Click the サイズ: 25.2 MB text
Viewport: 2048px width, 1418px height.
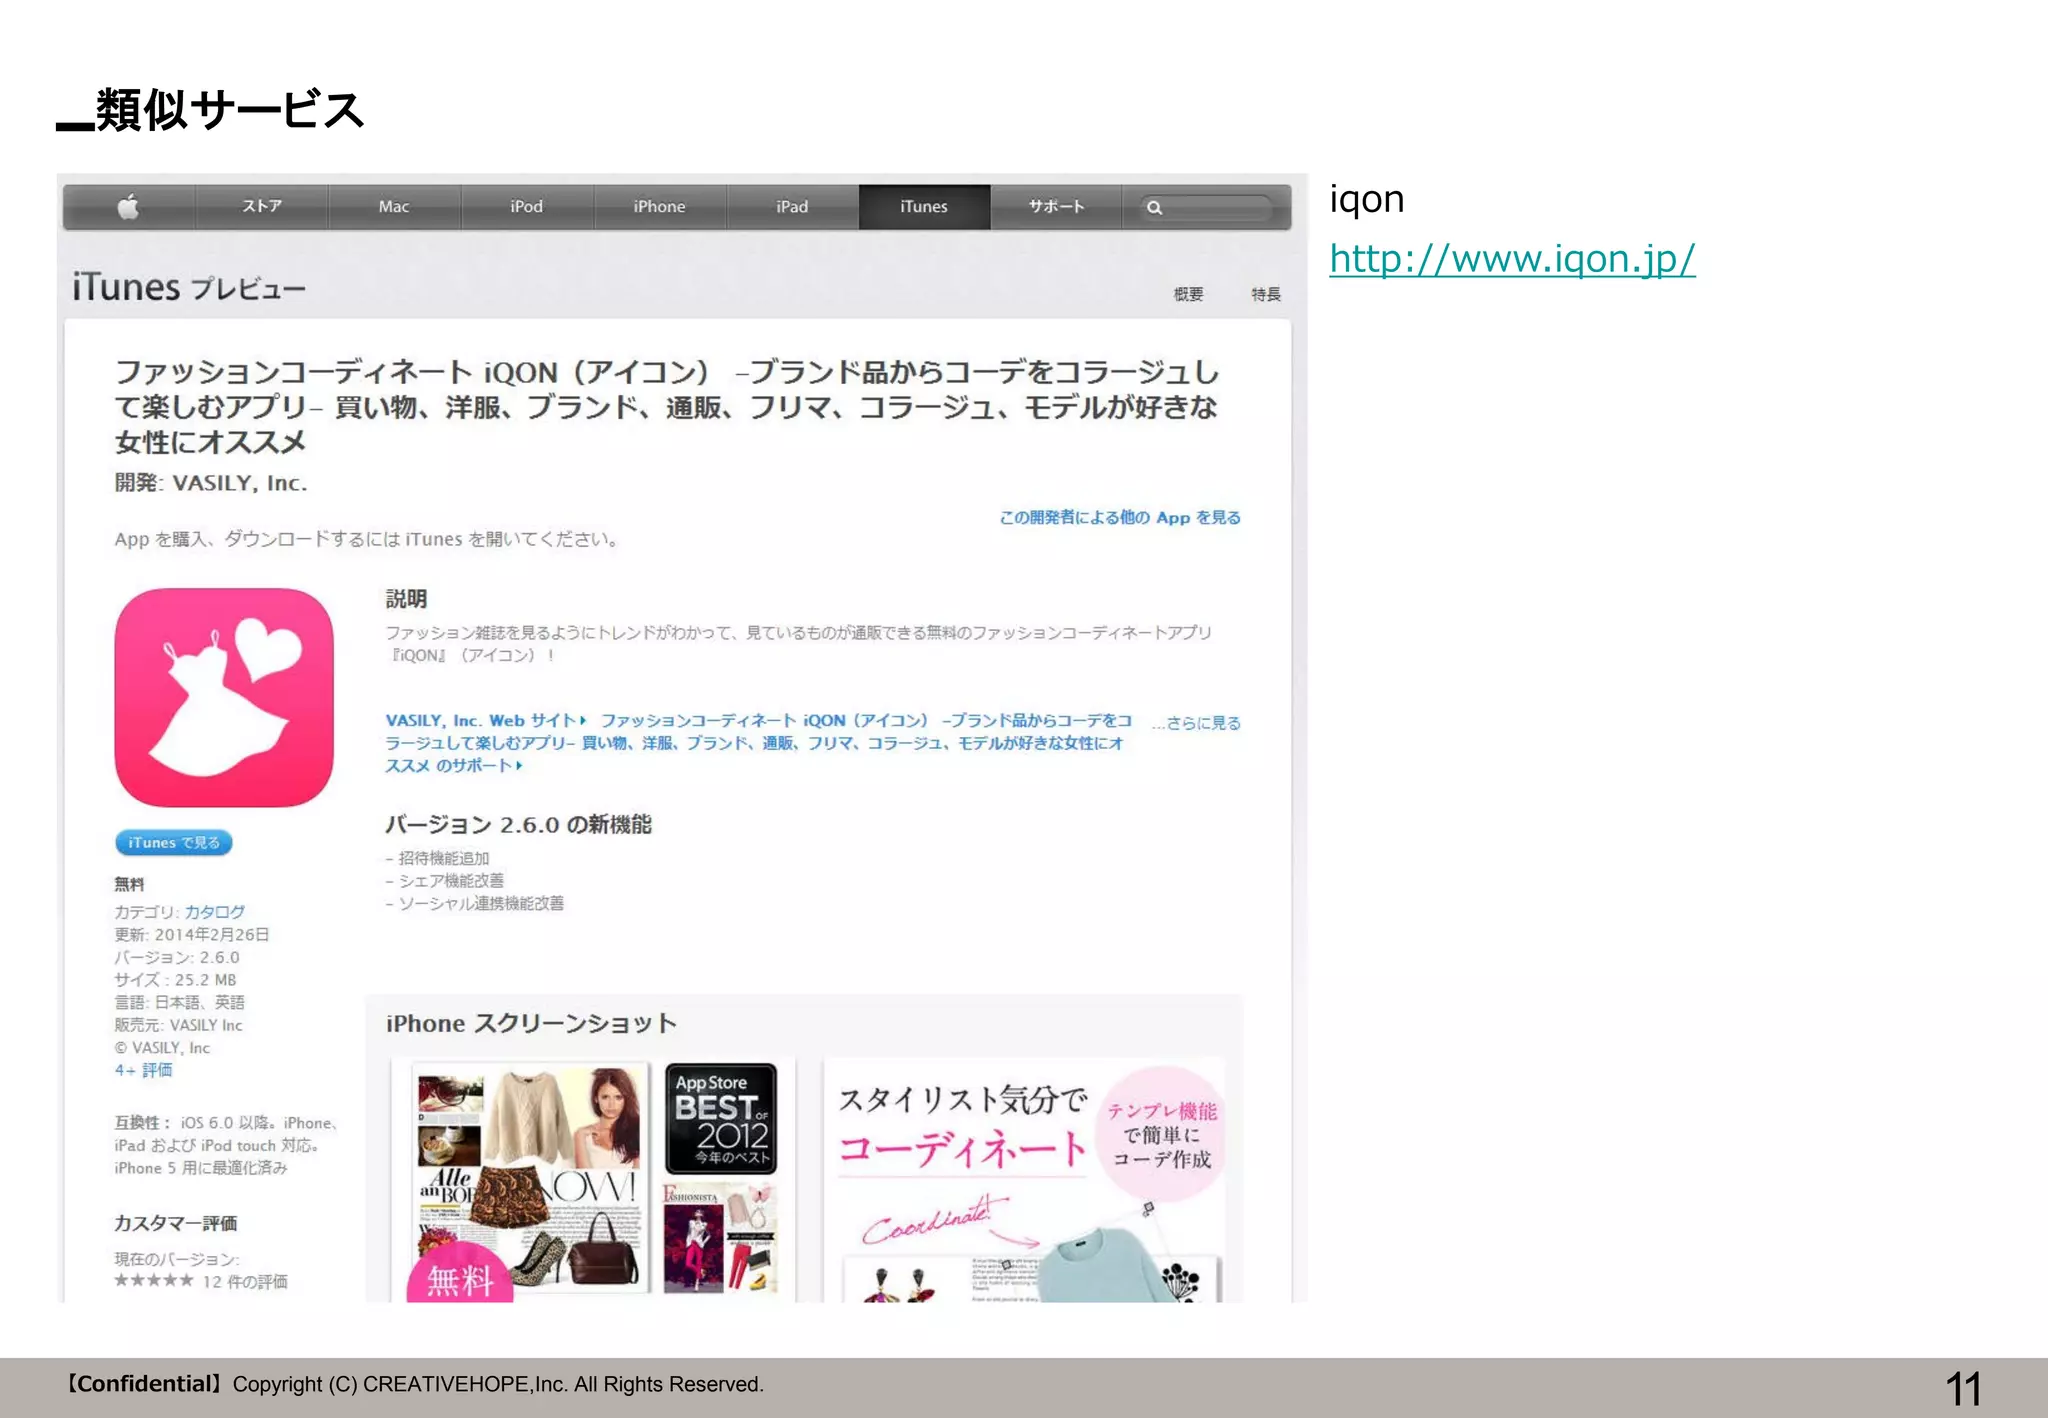coord(175,980)
